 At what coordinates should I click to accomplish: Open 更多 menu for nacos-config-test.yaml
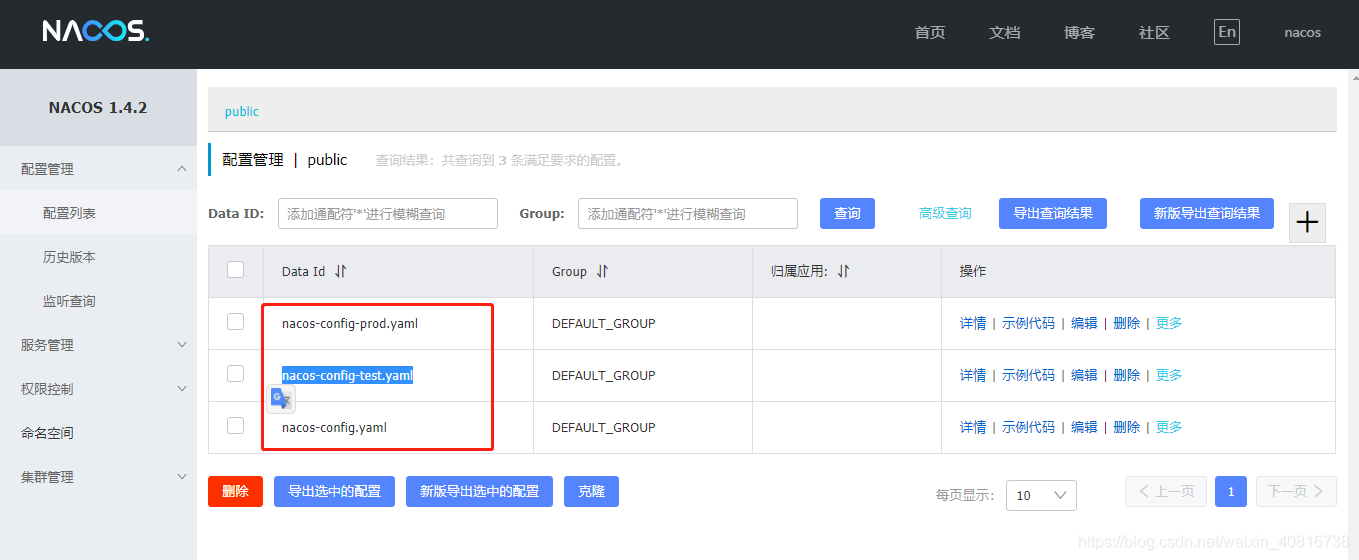coord(1169,375)
